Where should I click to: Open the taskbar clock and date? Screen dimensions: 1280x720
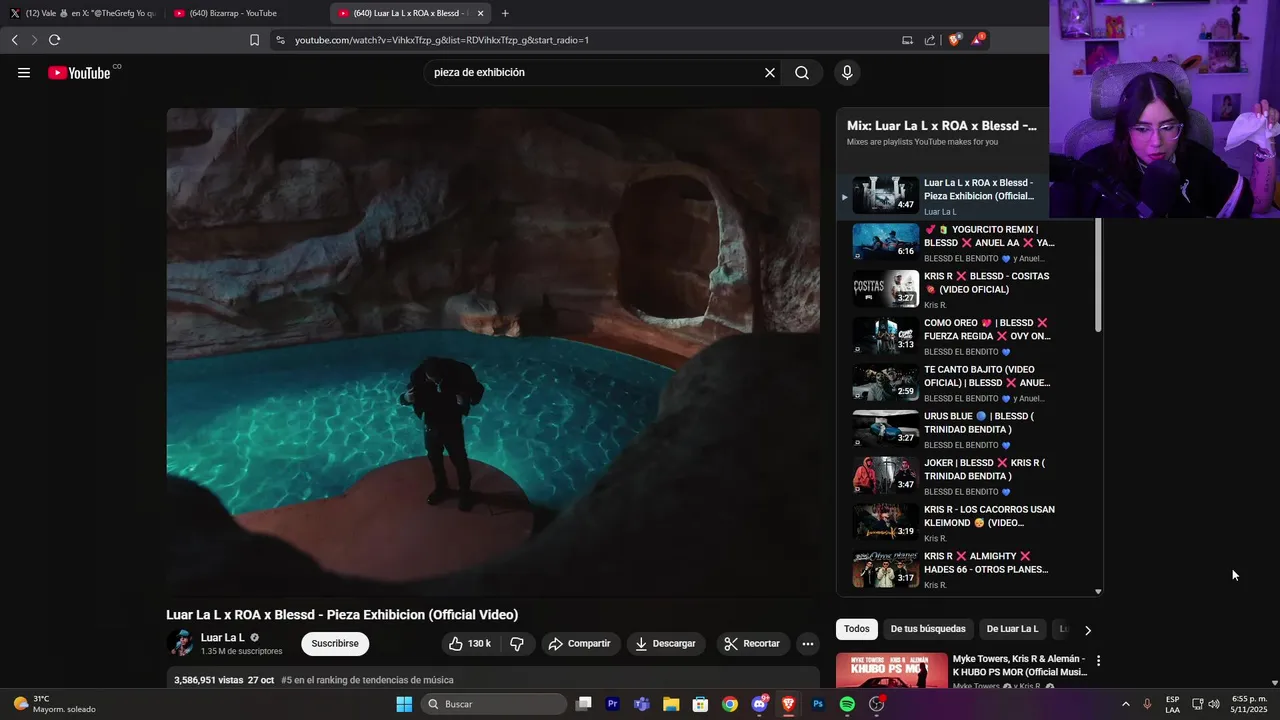click(1249, 704)
